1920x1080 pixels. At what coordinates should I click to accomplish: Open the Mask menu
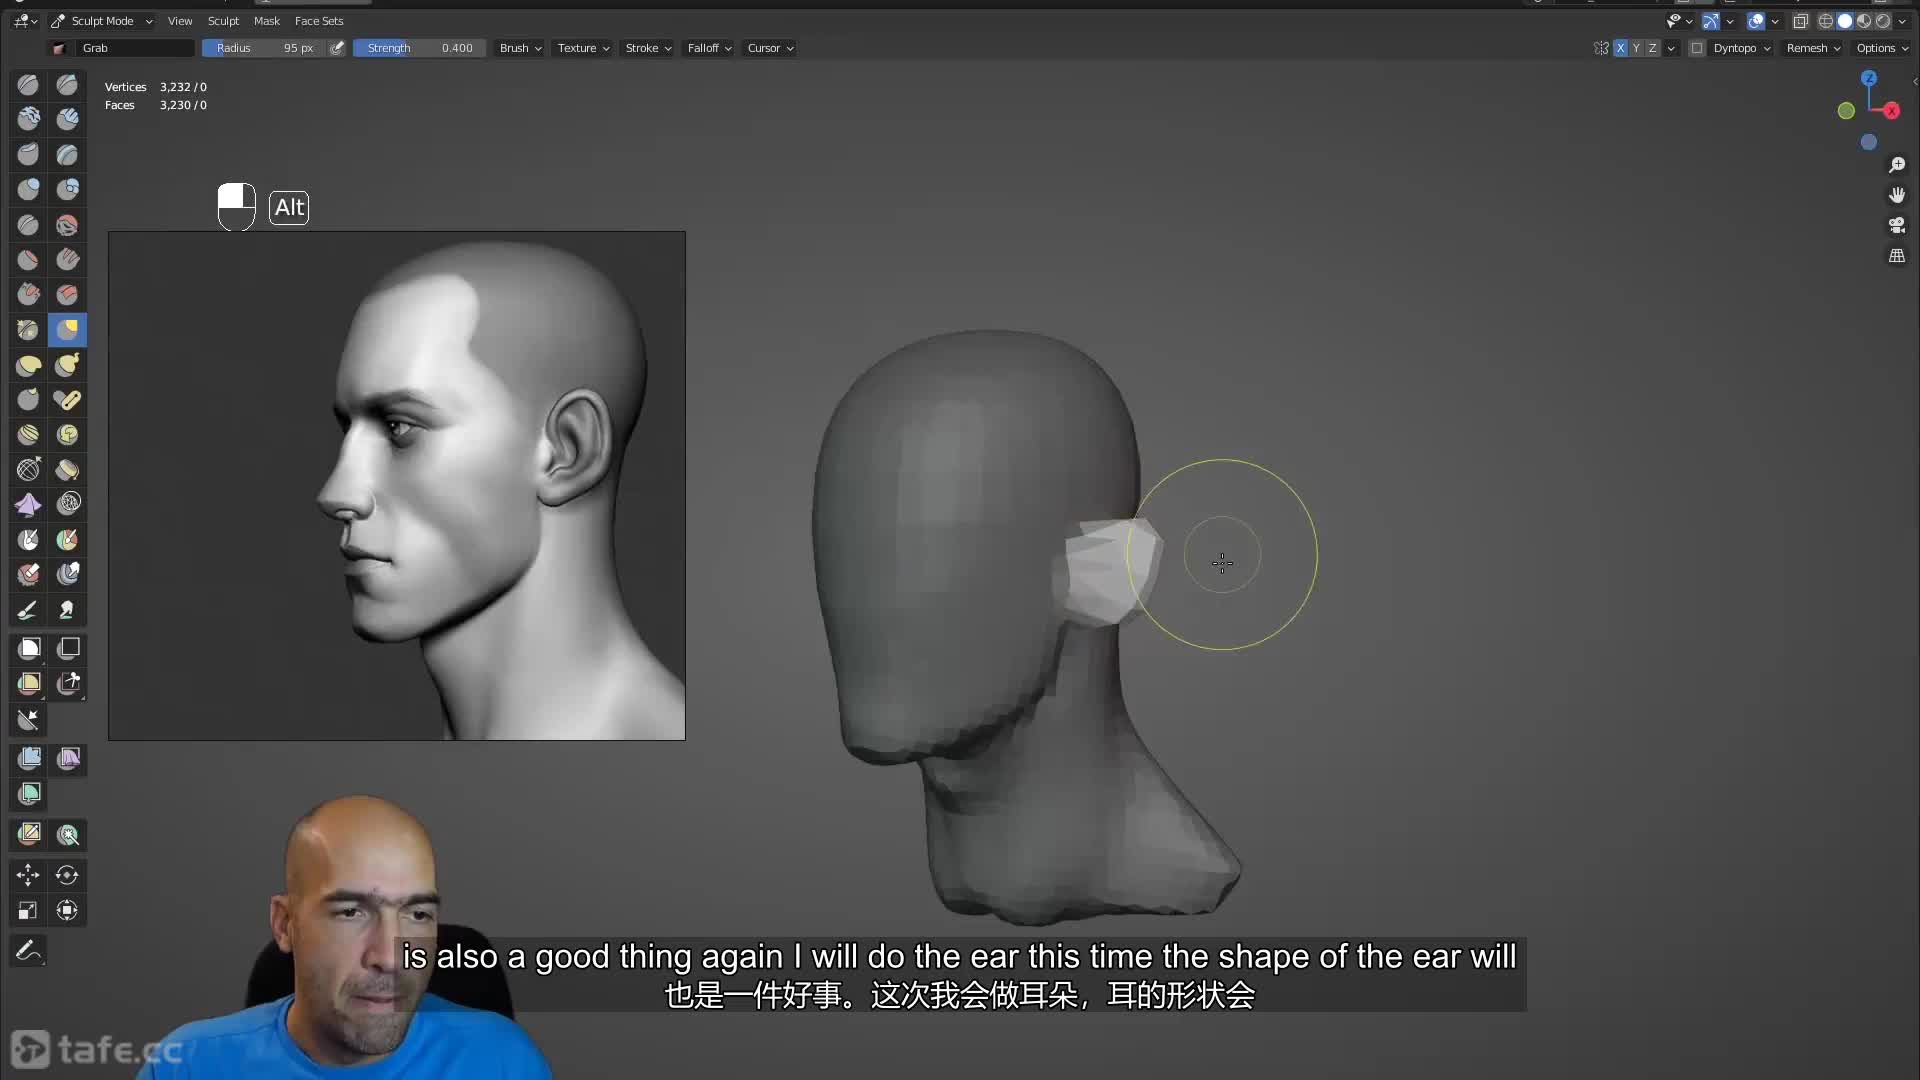[267, 21]
